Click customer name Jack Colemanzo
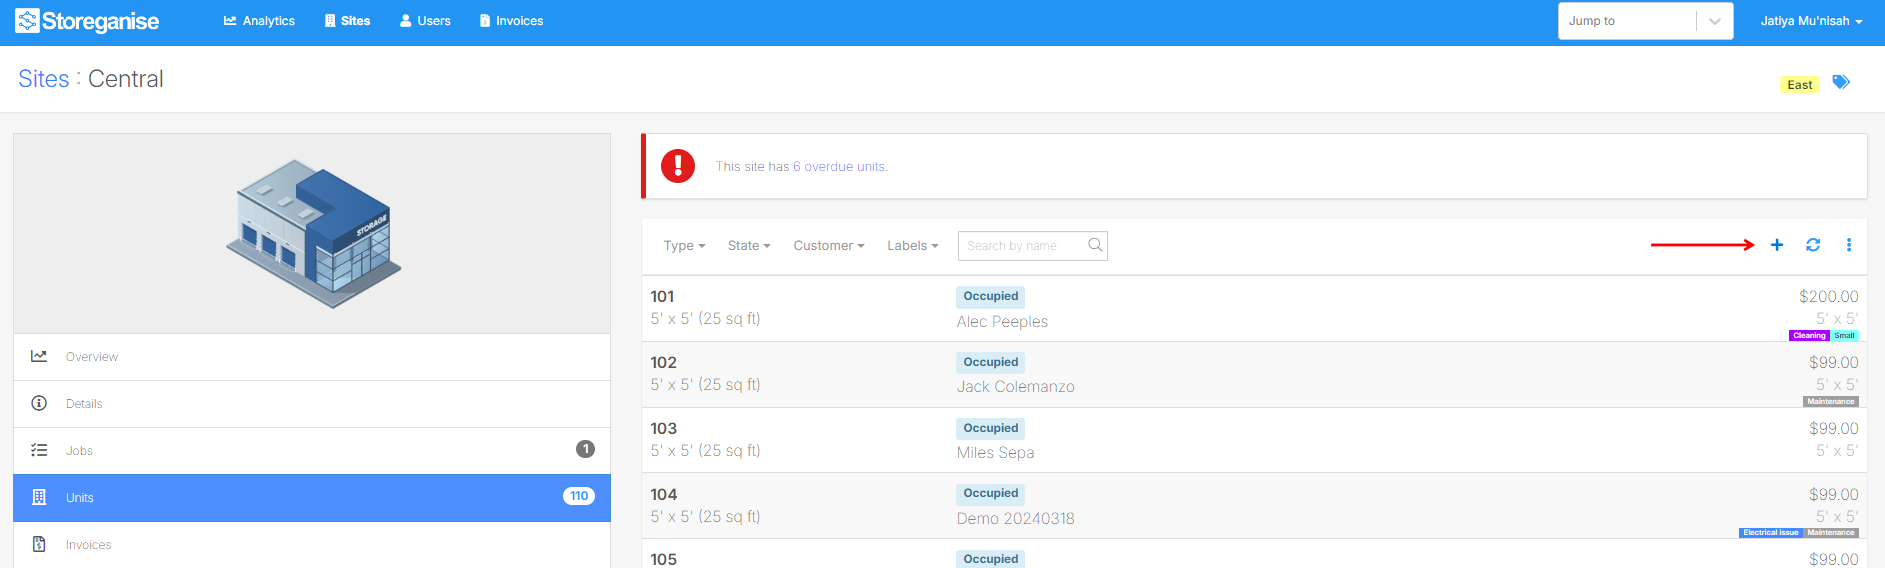Viewport: 1885px width, 568px height. [1015, 387]
